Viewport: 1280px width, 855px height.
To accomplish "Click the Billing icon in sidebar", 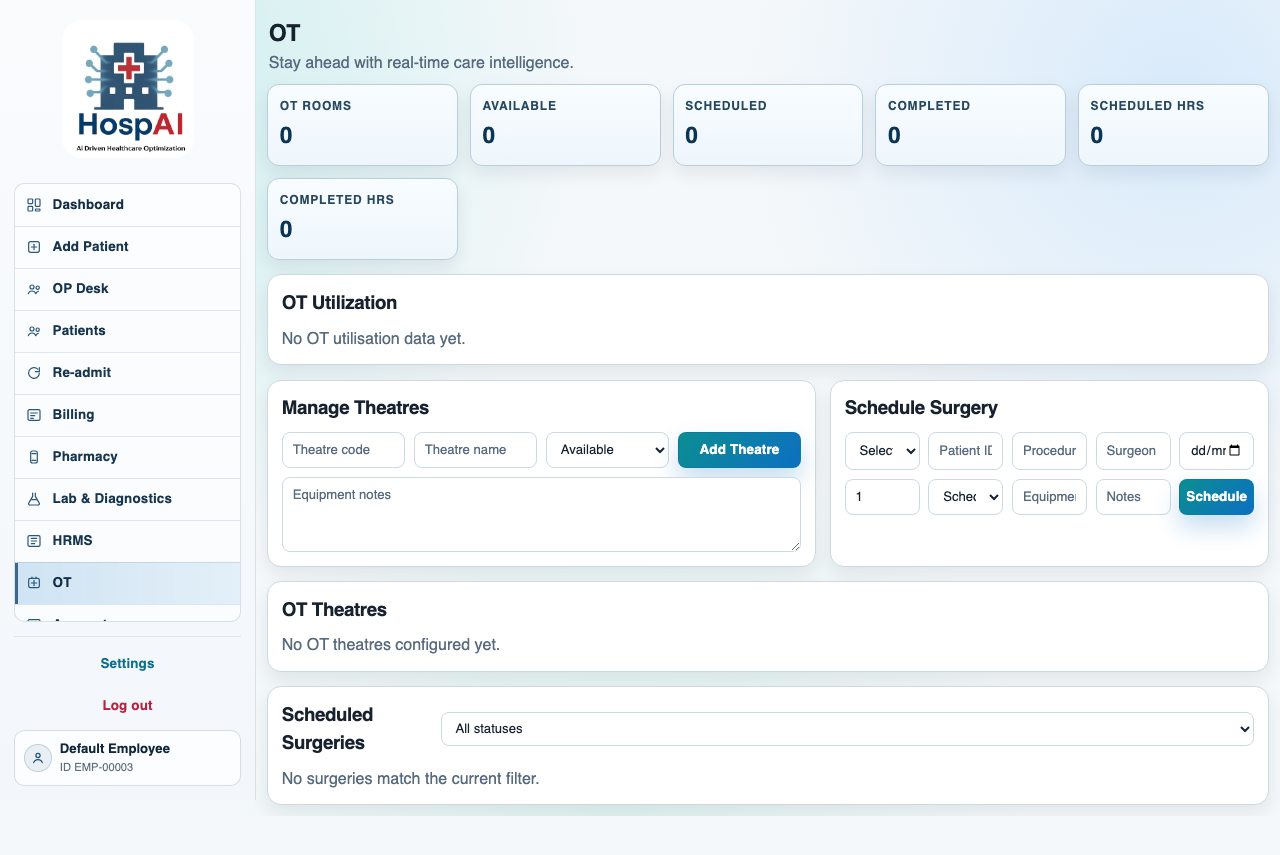I will pos(34,415).
